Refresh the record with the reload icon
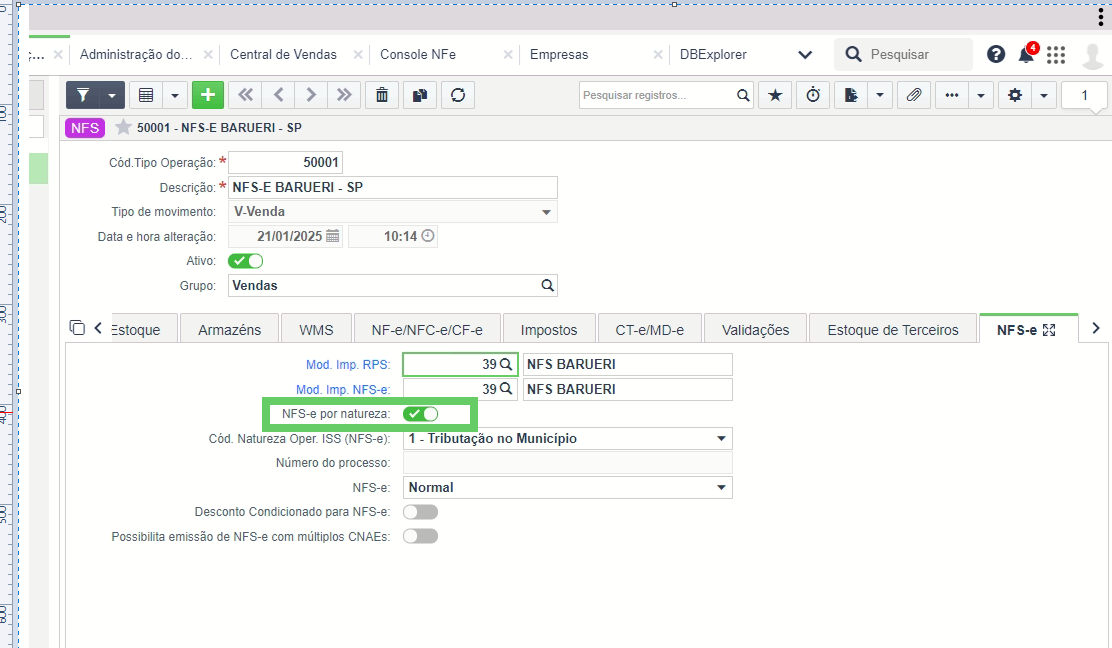The image size is (1112, 648). pos(457,95)
